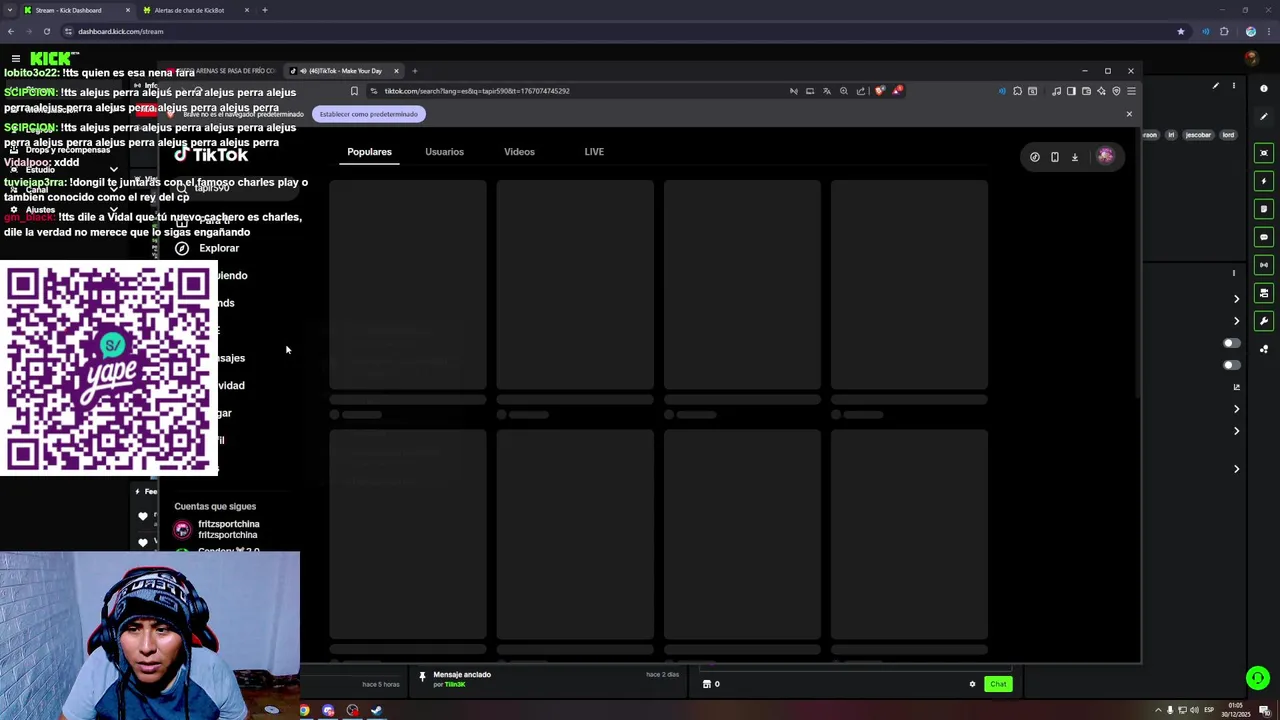Screen dimensions: 1280x720
Task: Select the Kick stream preview panel icon
Action: coord(1264,153)
